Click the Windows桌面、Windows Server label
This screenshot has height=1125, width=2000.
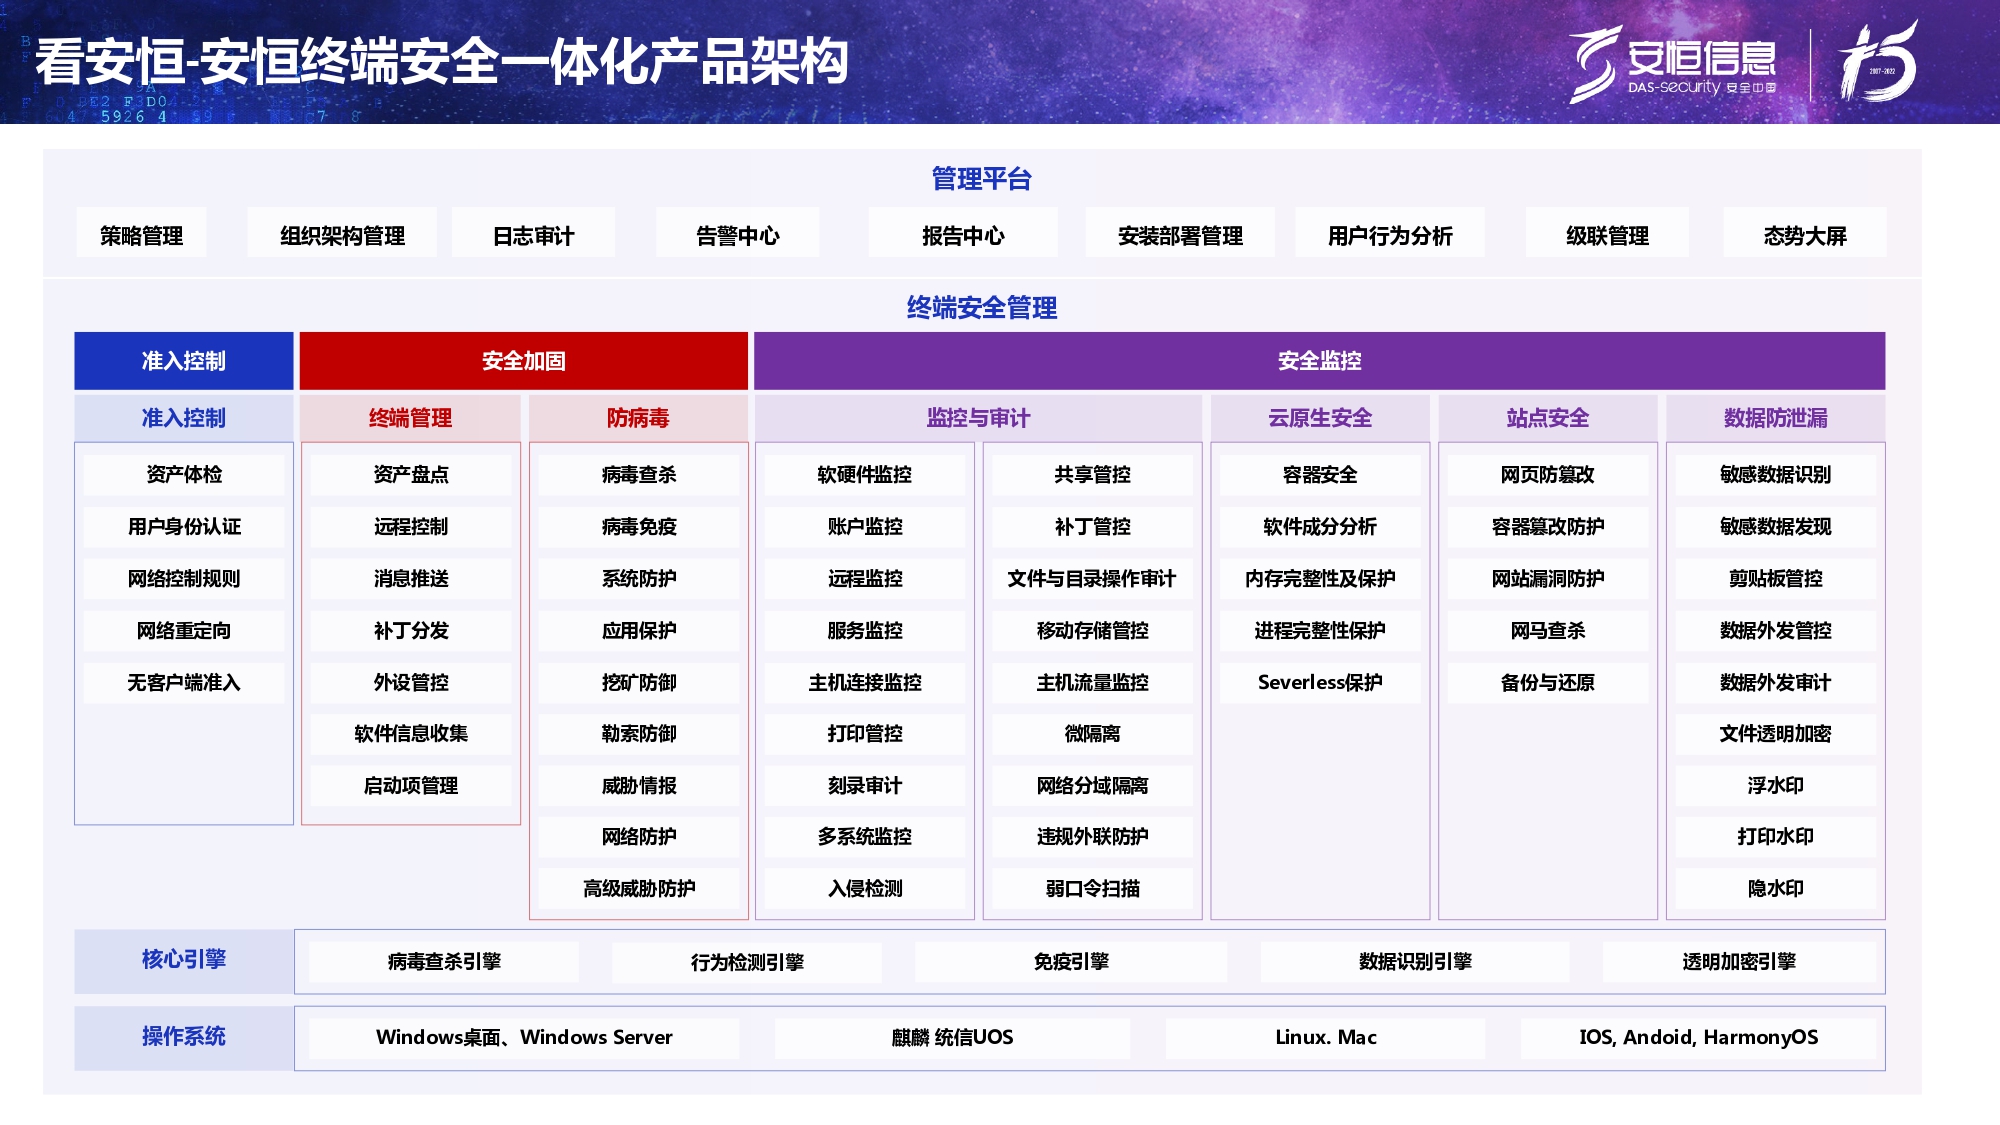pos(523,1038)
